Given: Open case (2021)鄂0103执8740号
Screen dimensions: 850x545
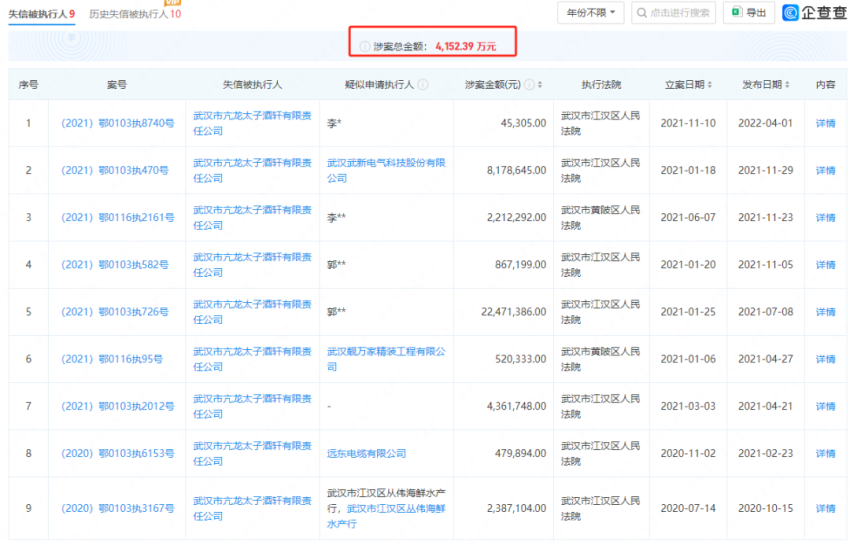Looking at the screenshot, I should point(117,124).
